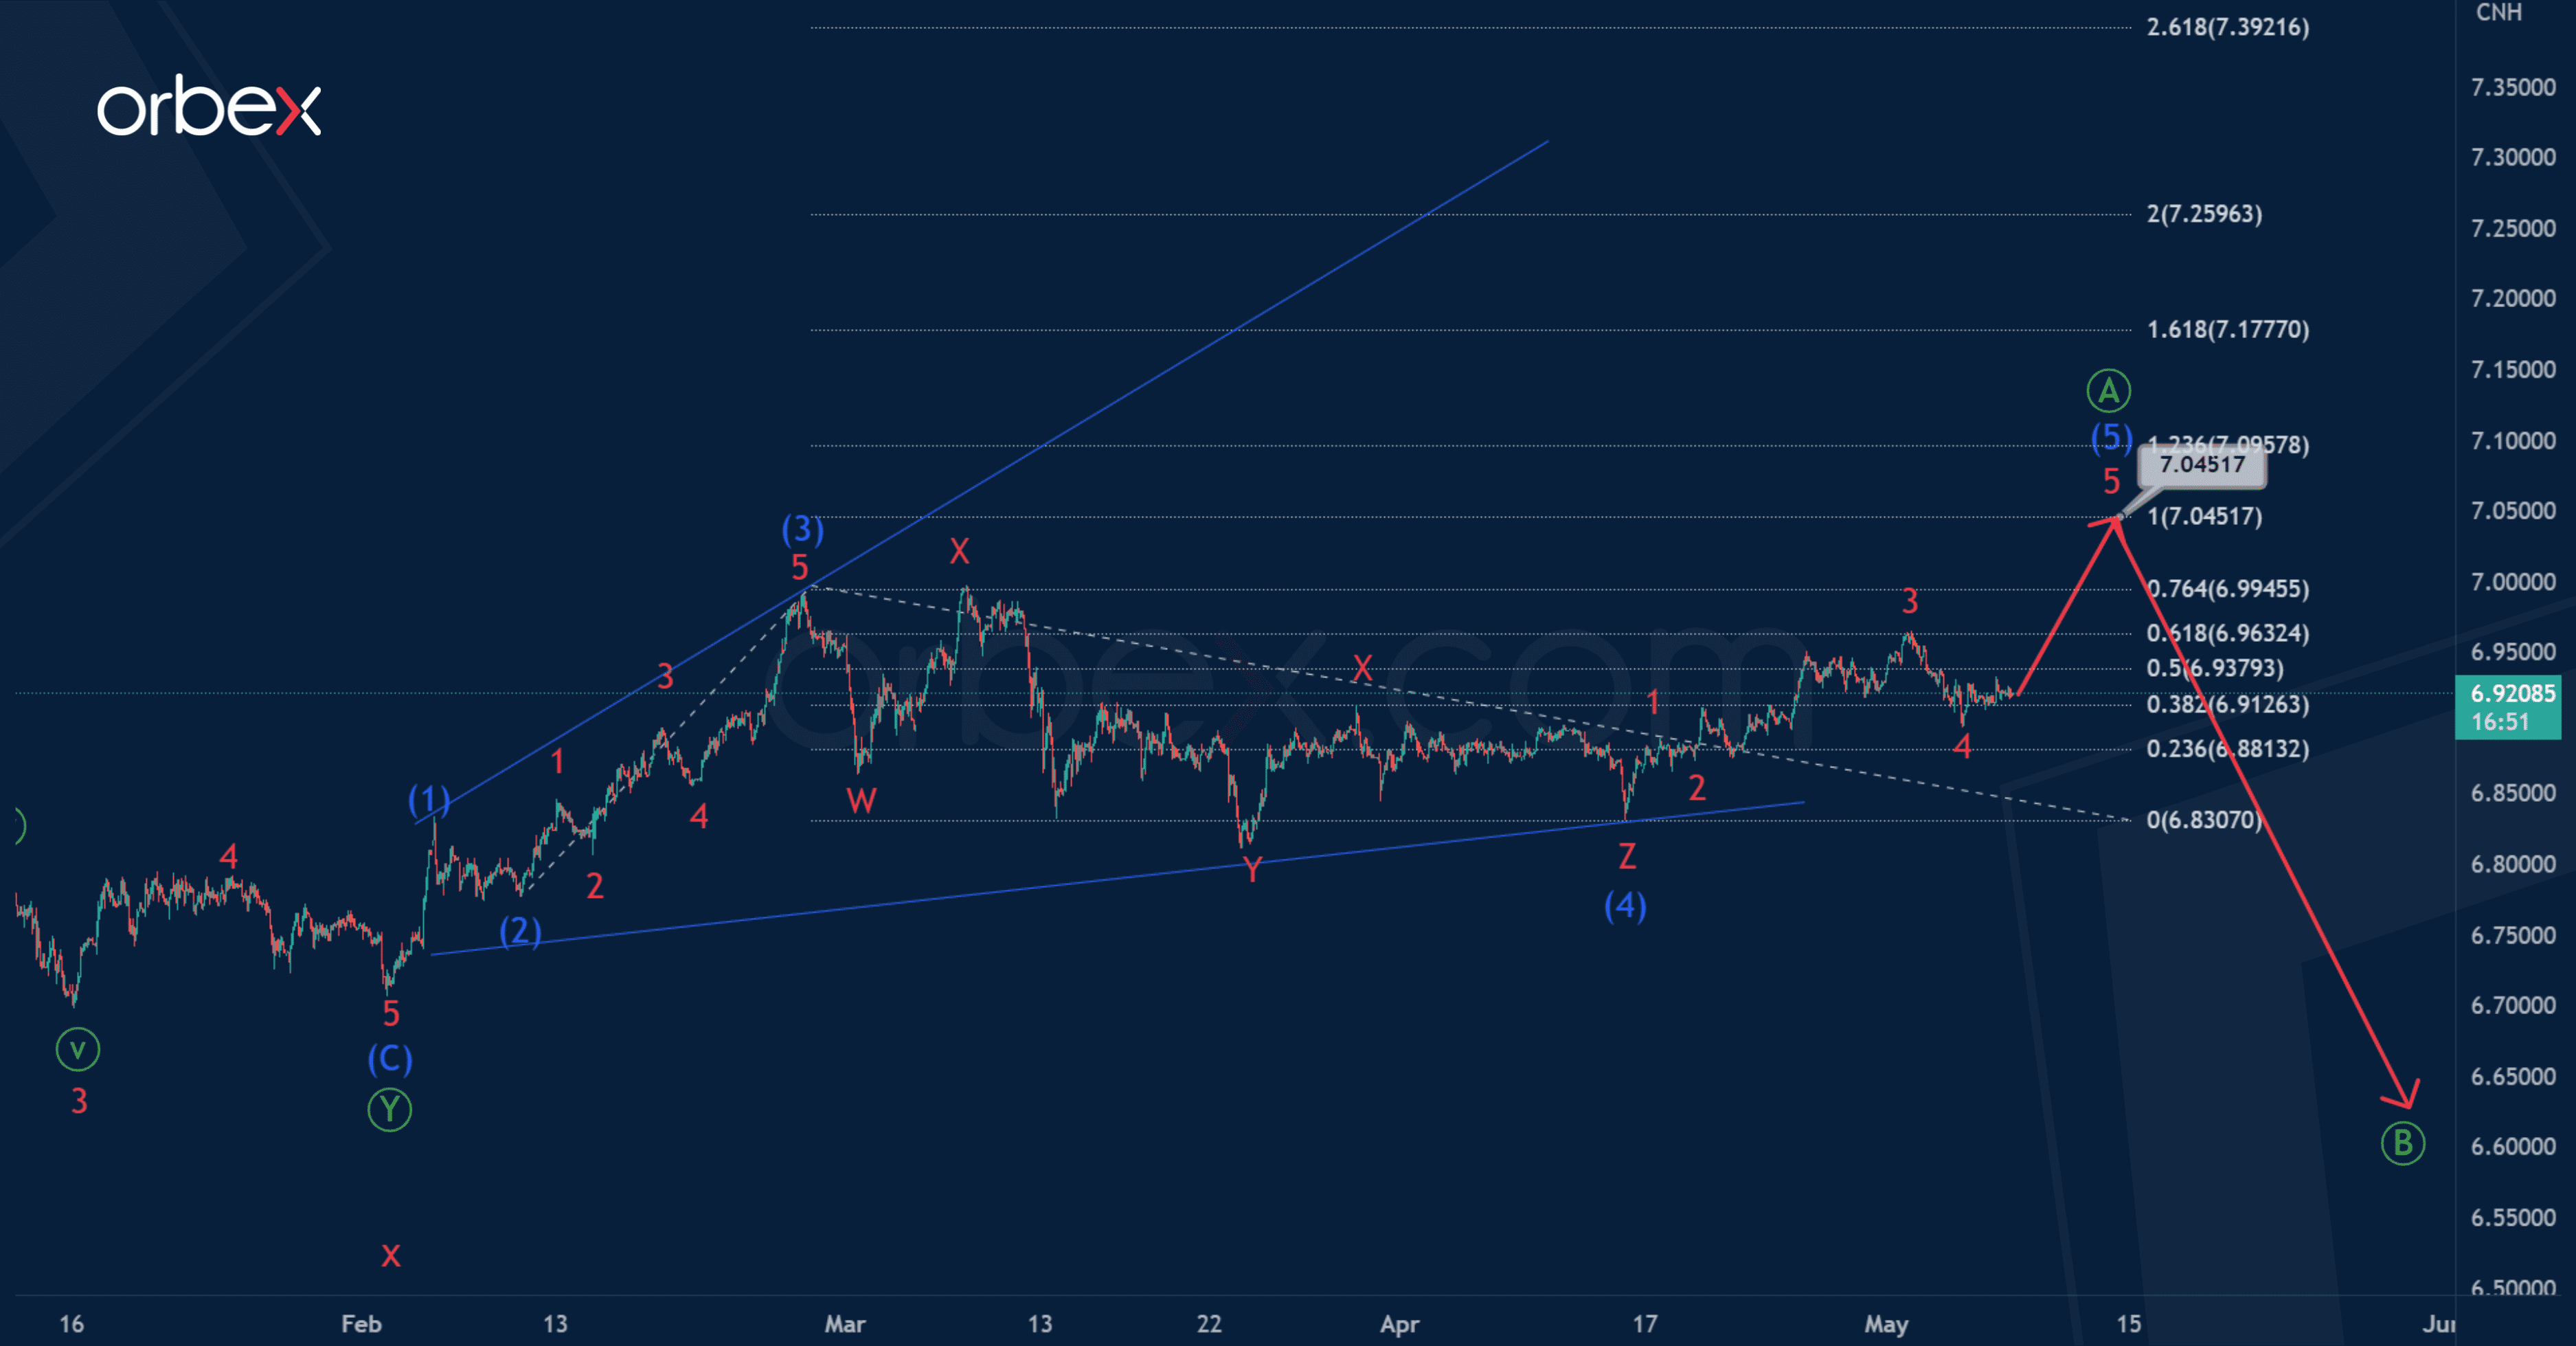Click the red 5 under blue (3)
This screenshot has height=1346, width=2576.
[799, 568]
